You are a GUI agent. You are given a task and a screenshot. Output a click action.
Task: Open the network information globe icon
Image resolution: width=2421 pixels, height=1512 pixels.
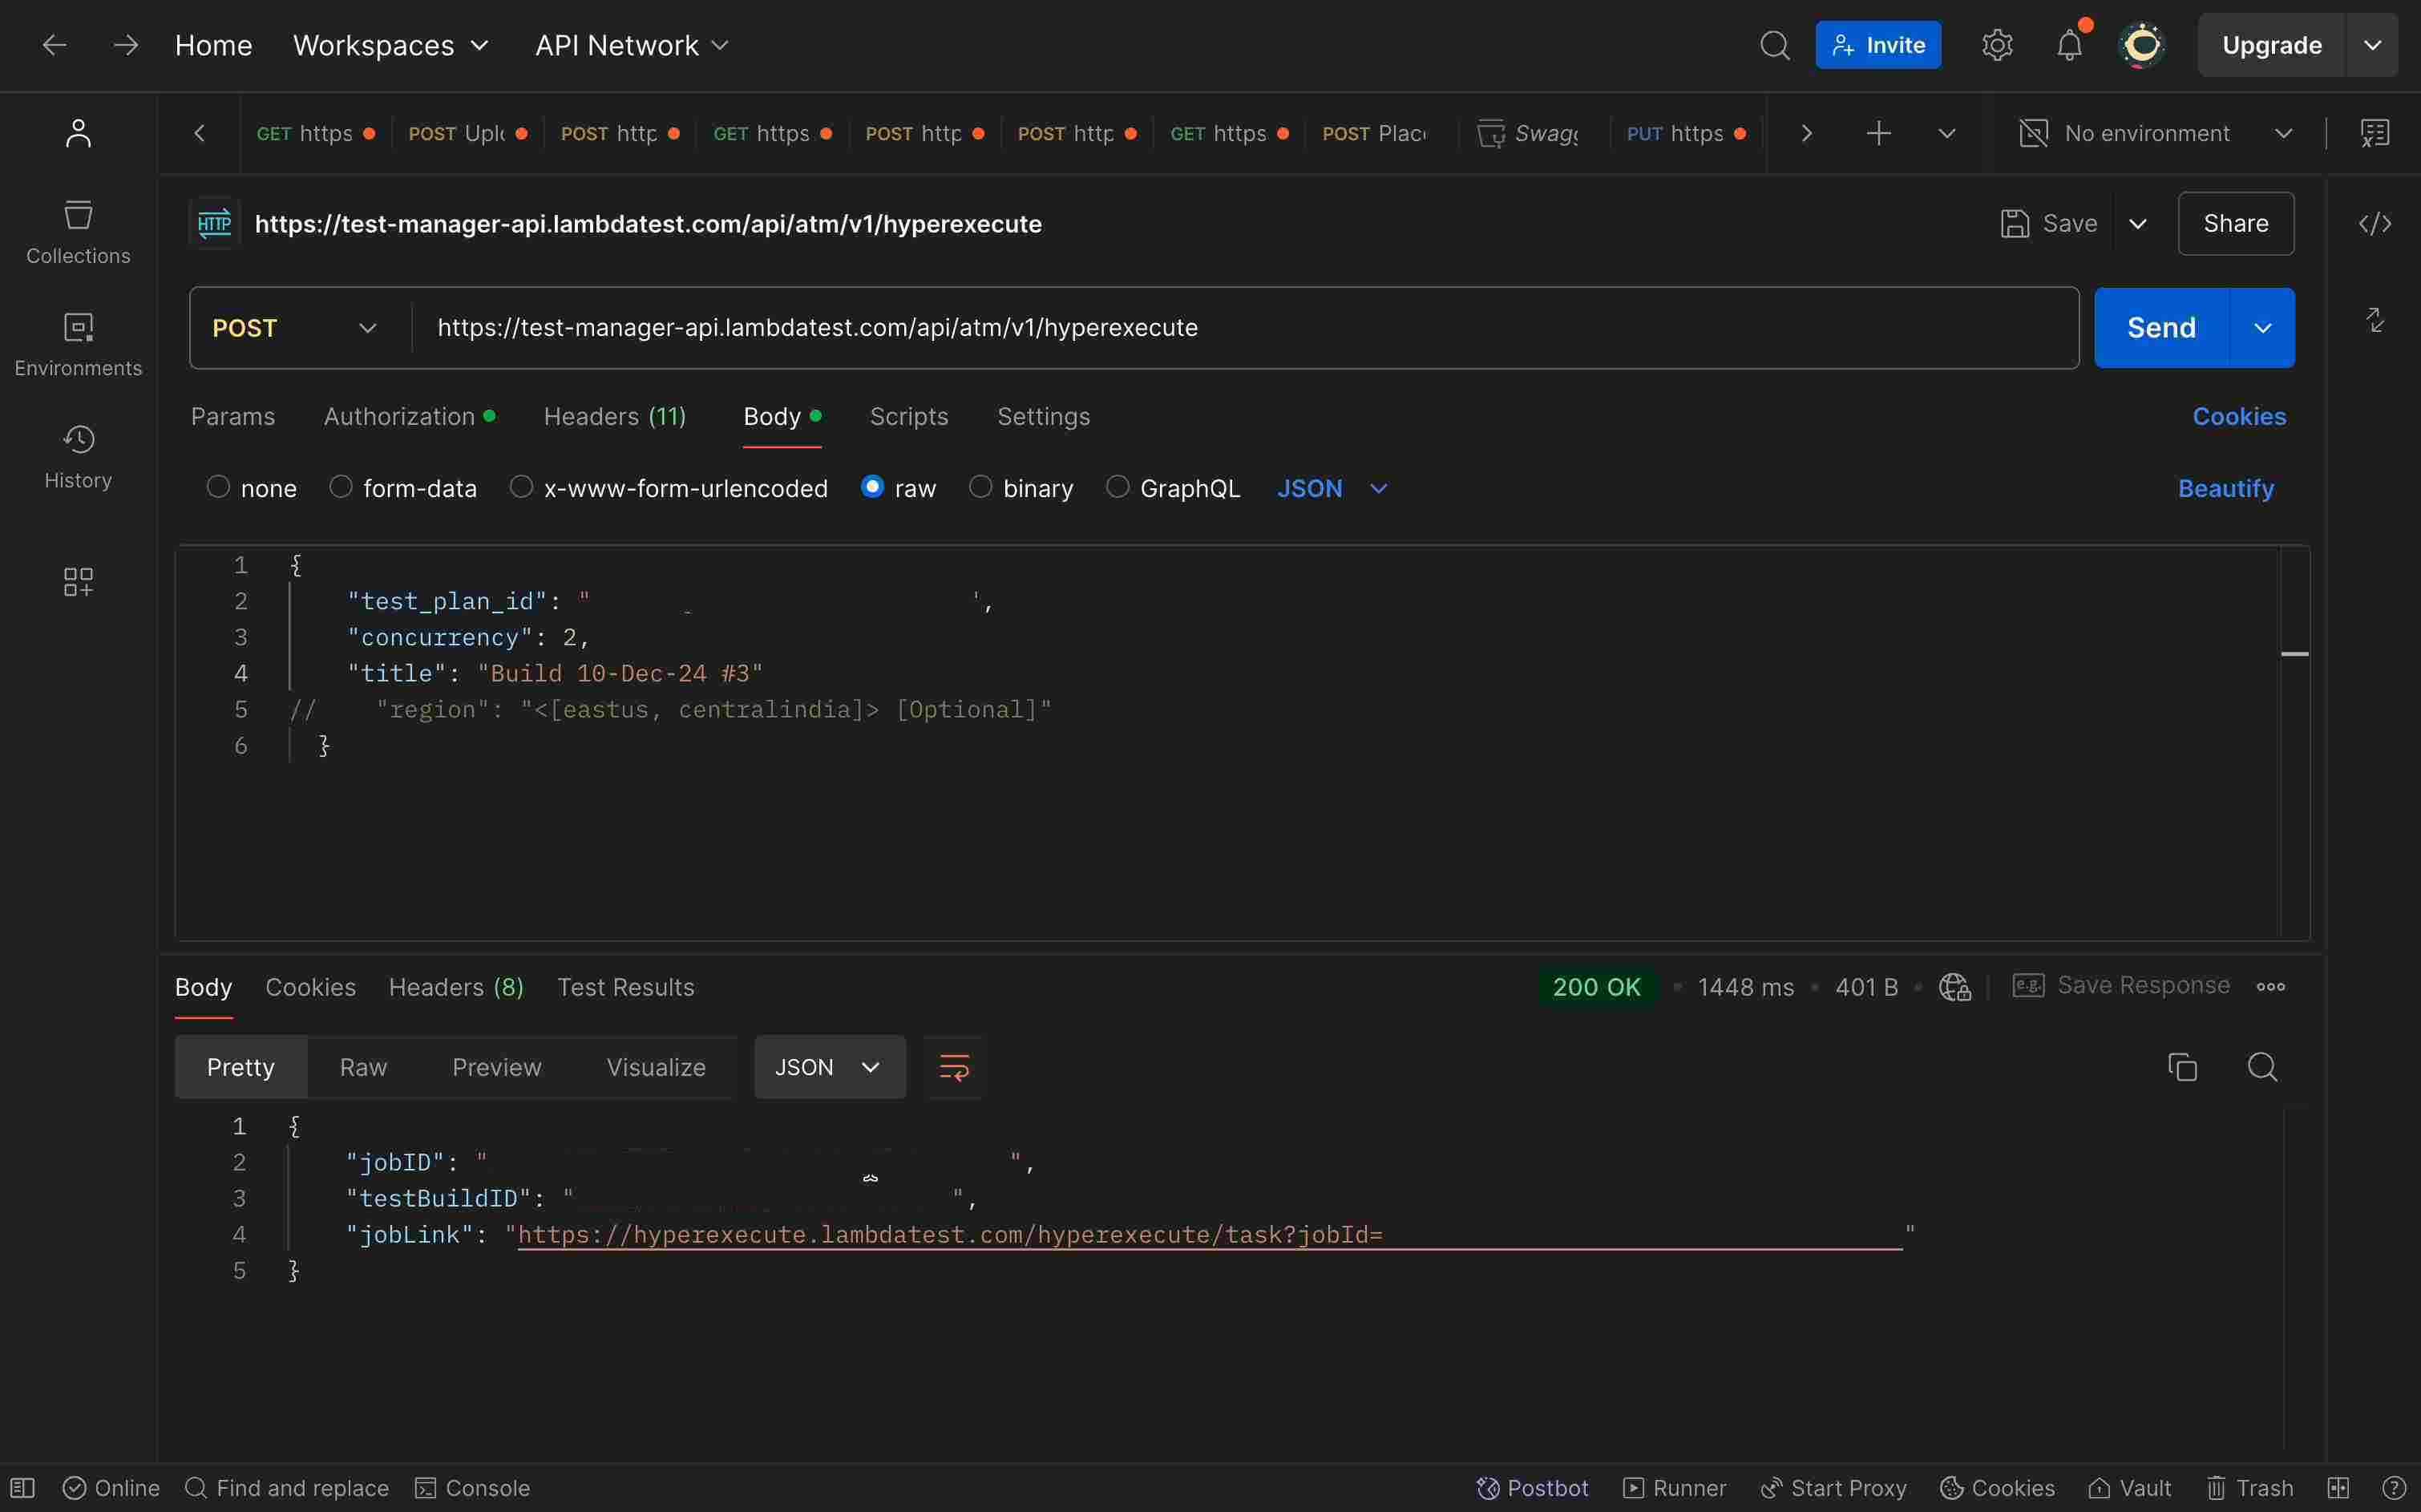tap(1954, 987)
